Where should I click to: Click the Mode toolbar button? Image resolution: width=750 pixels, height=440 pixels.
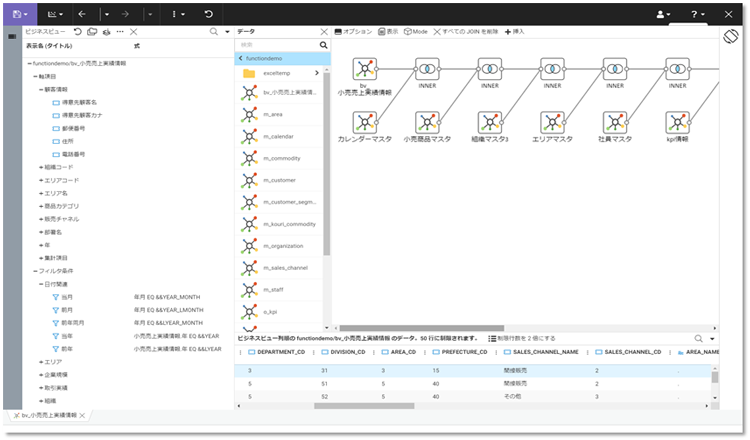click(416, 32)
